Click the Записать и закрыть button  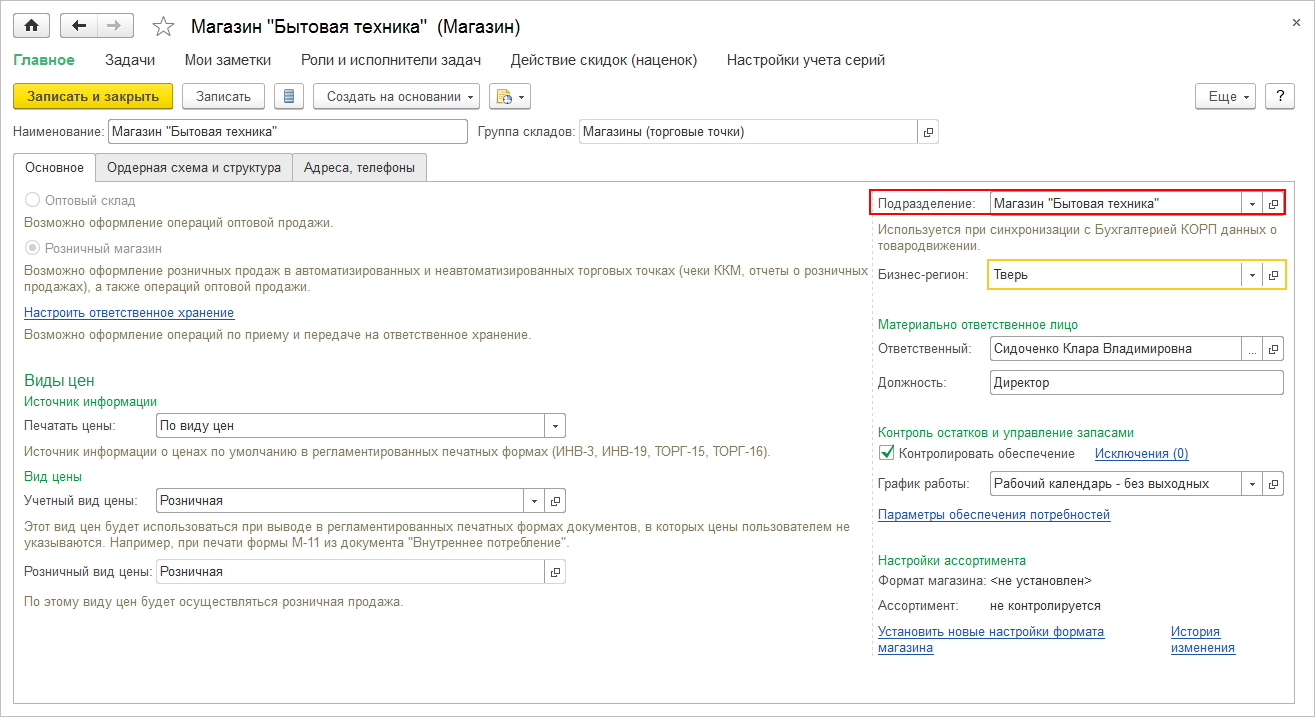click(x=93, y=96)
